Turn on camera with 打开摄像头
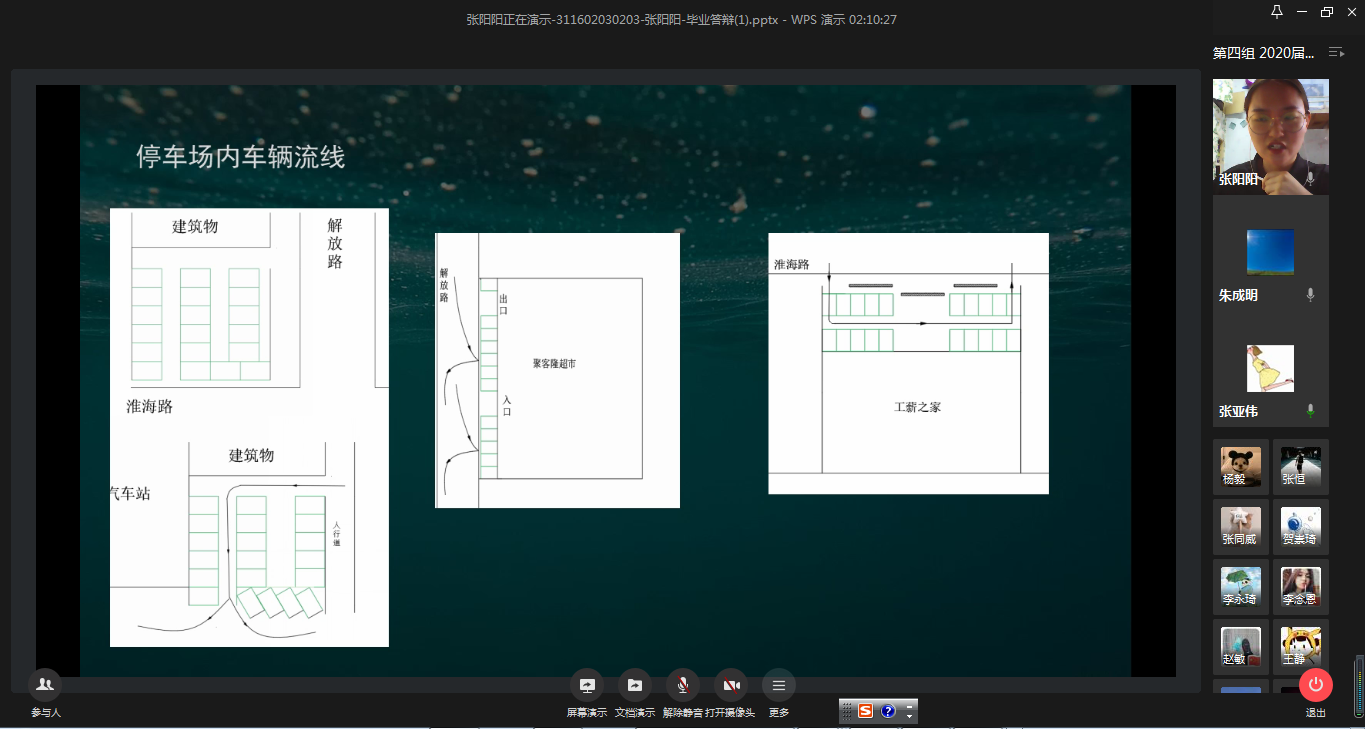 (x=731, y=686)
